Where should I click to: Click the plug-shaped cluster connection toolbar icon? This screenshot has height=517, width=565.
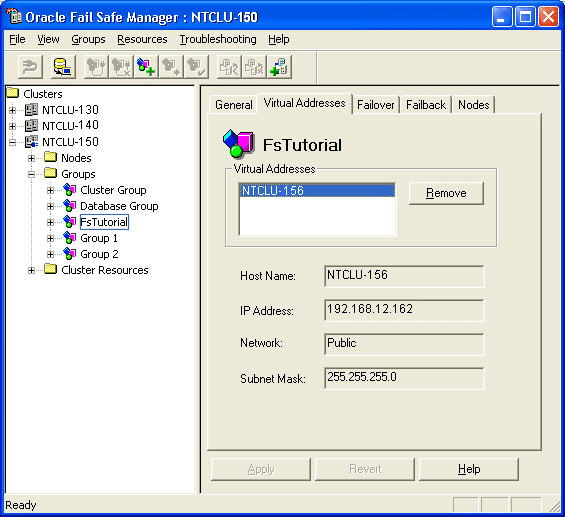tap(30, 67)
